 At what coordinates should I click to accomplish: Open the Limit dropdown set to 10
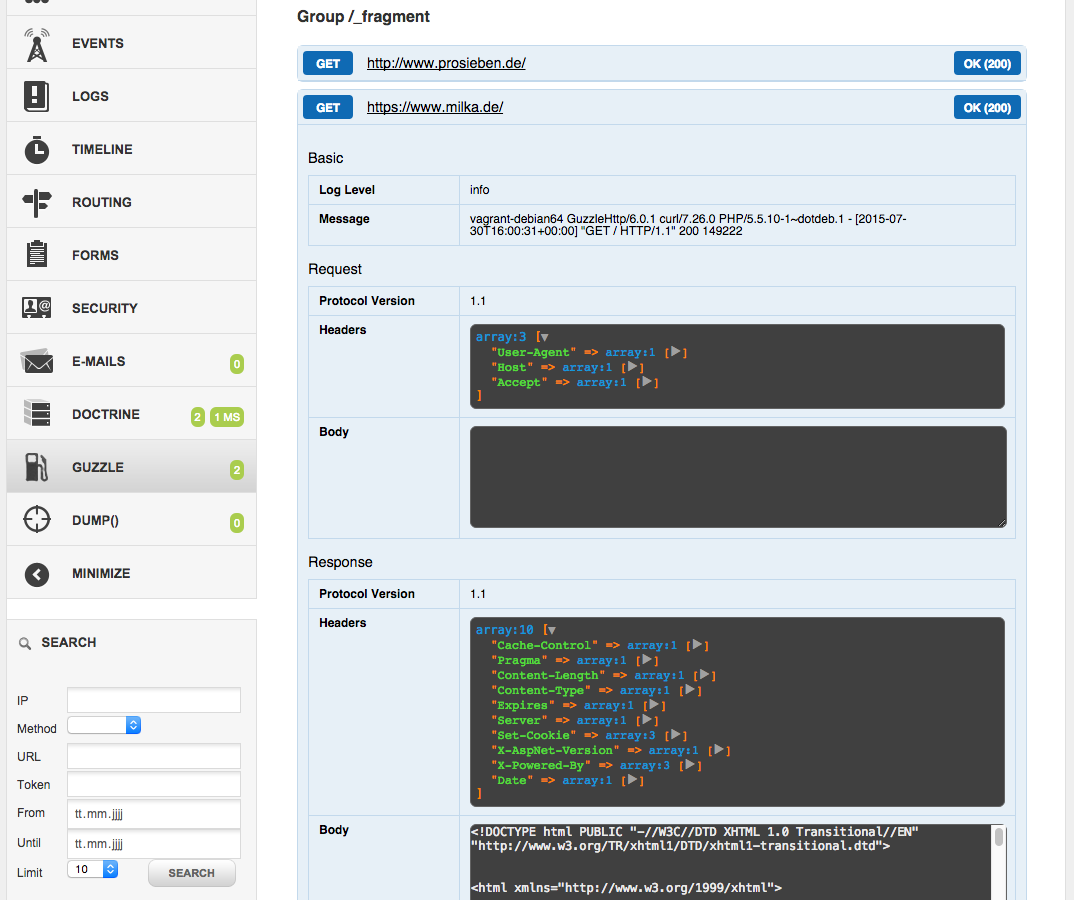(x=93, y=870)
